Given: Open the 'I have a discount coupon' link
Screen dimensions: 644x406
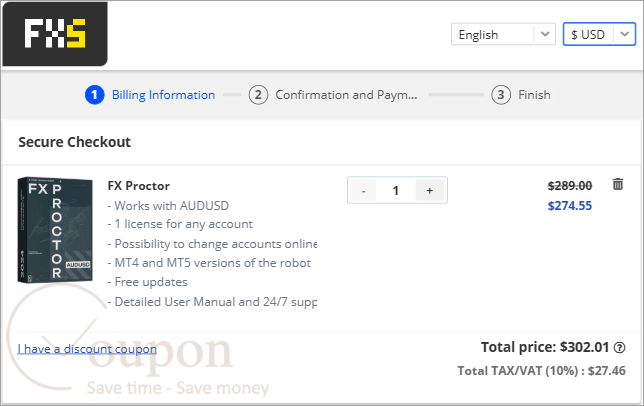Looking at the screenshot, I should coord(87,349).
